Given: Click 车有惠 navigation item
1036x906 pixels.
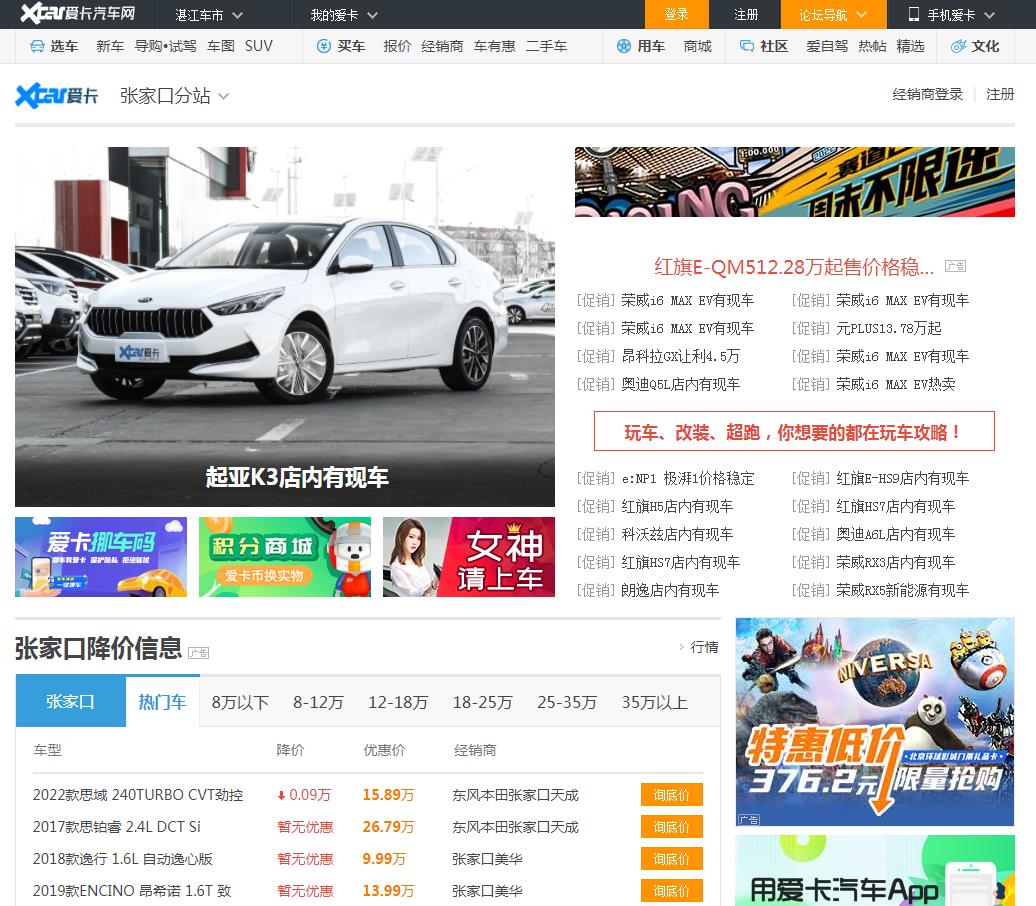Looking at the screenshot, I should coord(494,46).
